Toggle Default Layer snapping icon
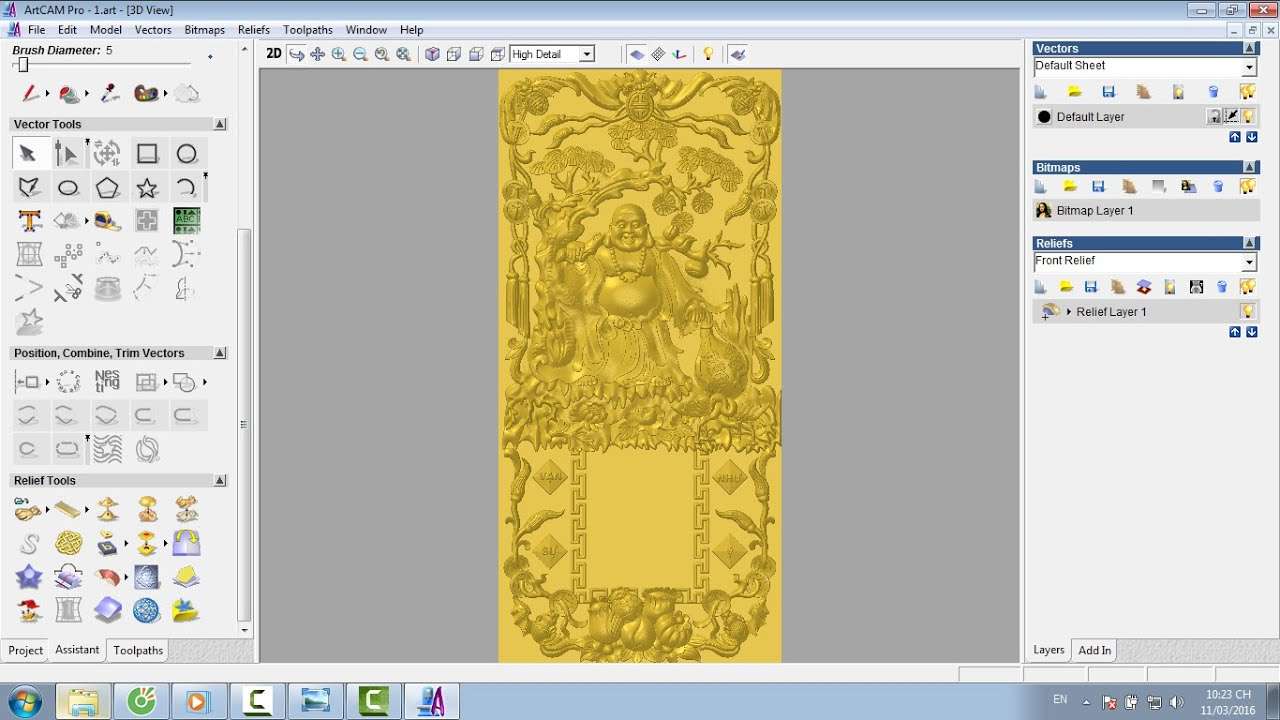The image size is (1280, 720). click(1232, 117)
